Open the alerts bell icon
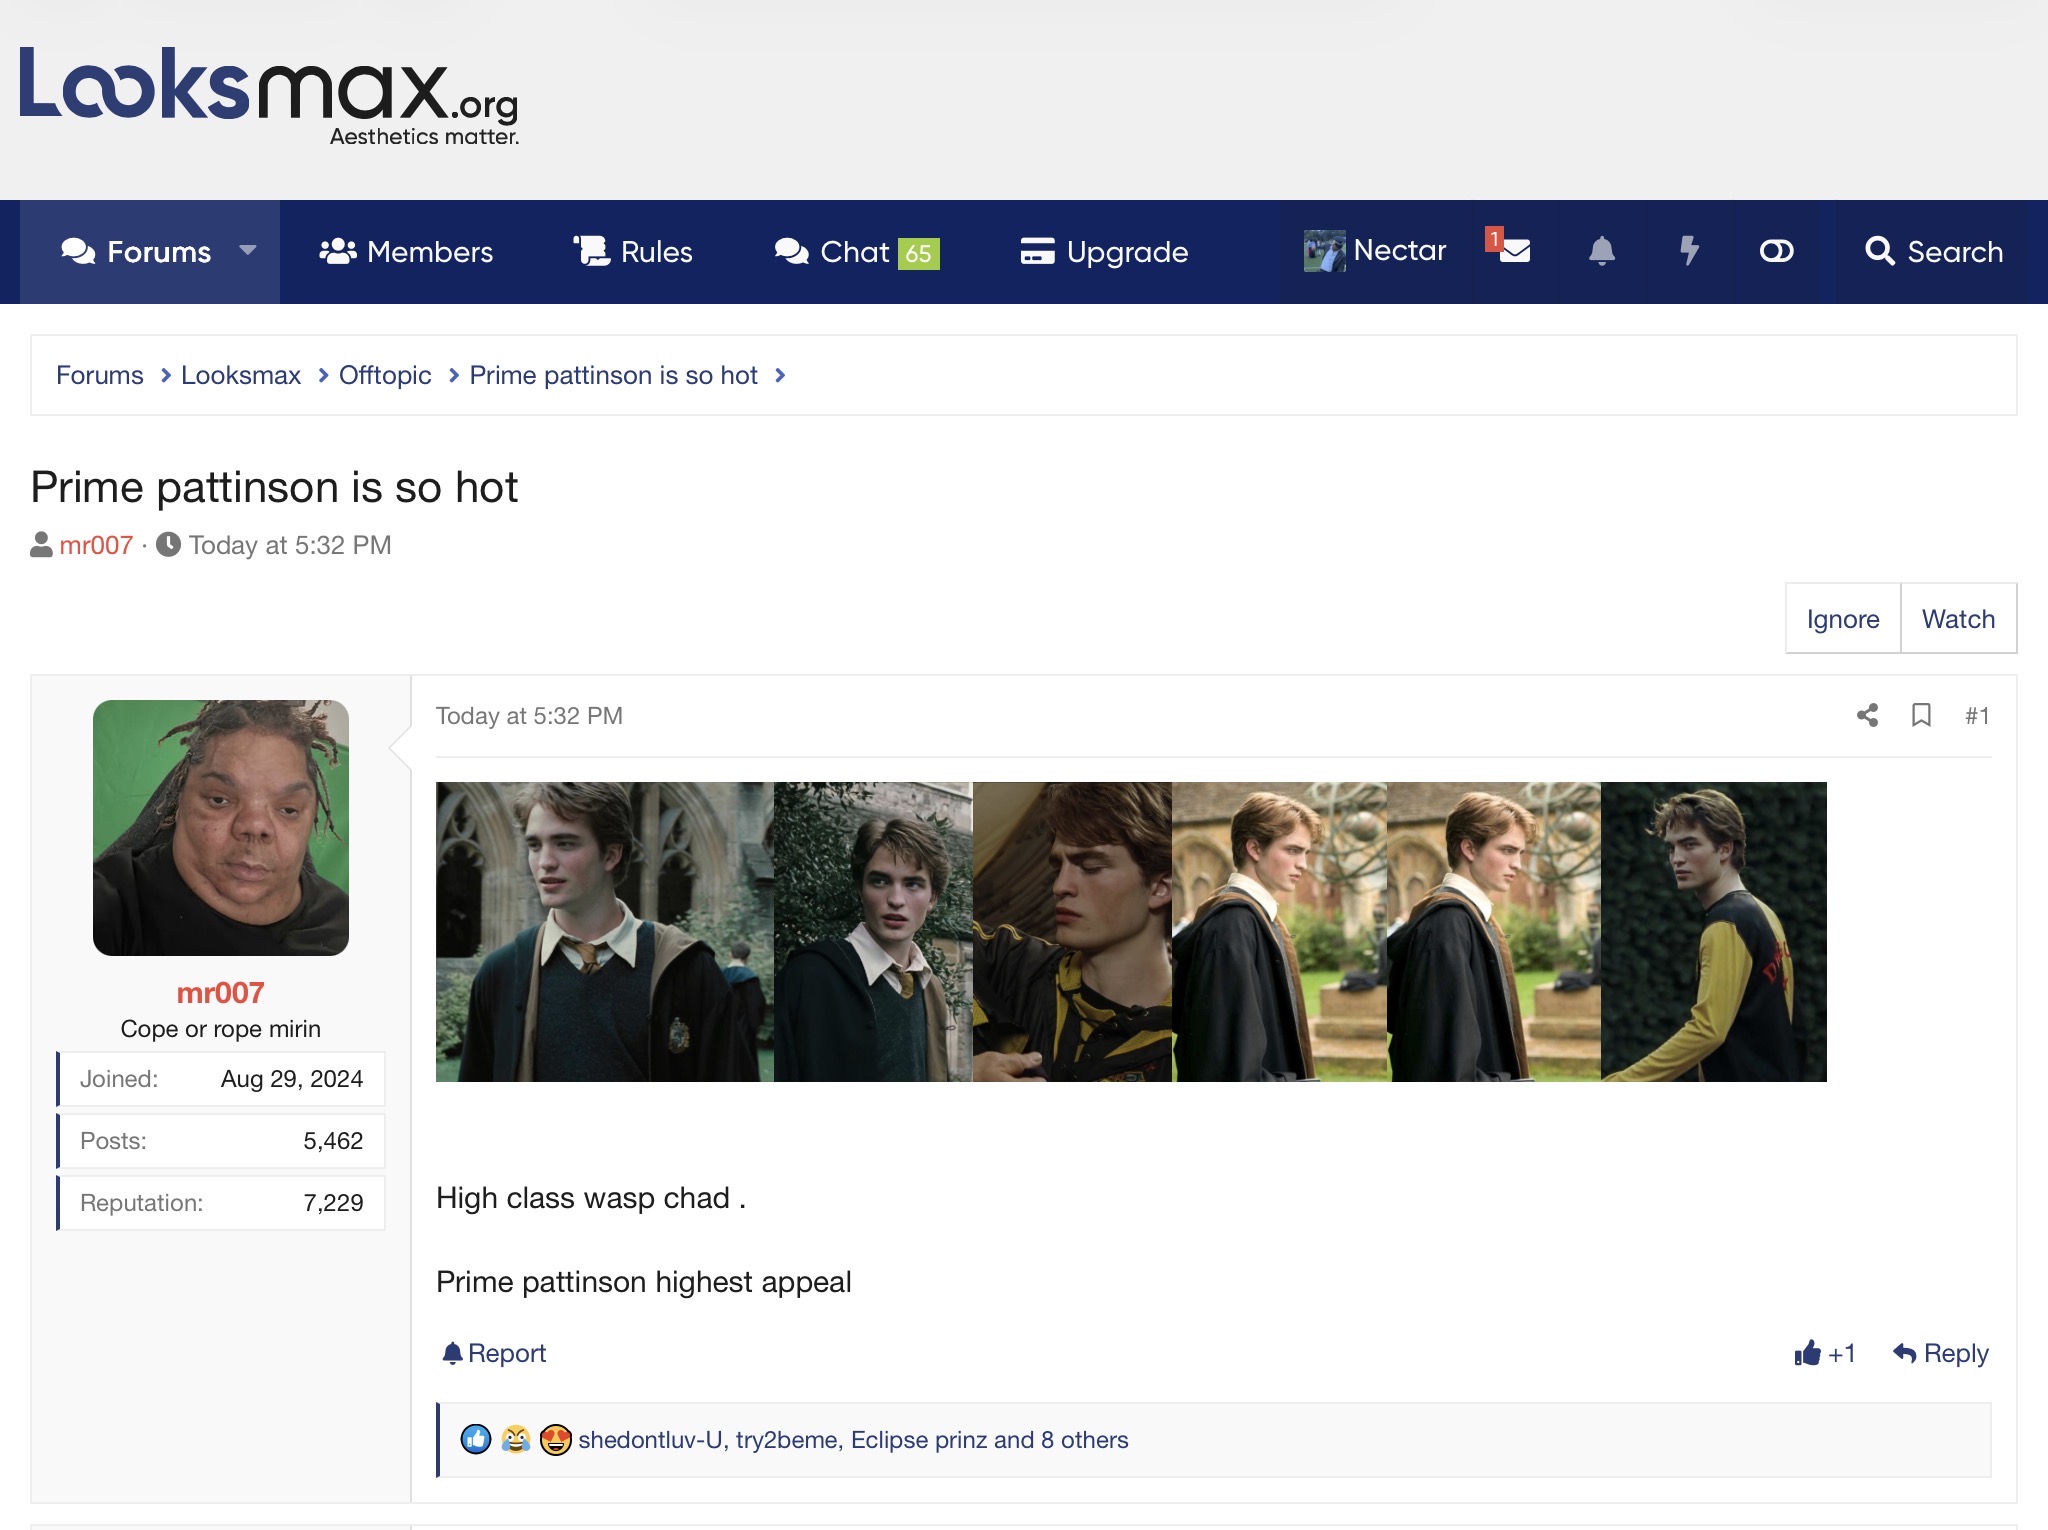 (1601, 251)
